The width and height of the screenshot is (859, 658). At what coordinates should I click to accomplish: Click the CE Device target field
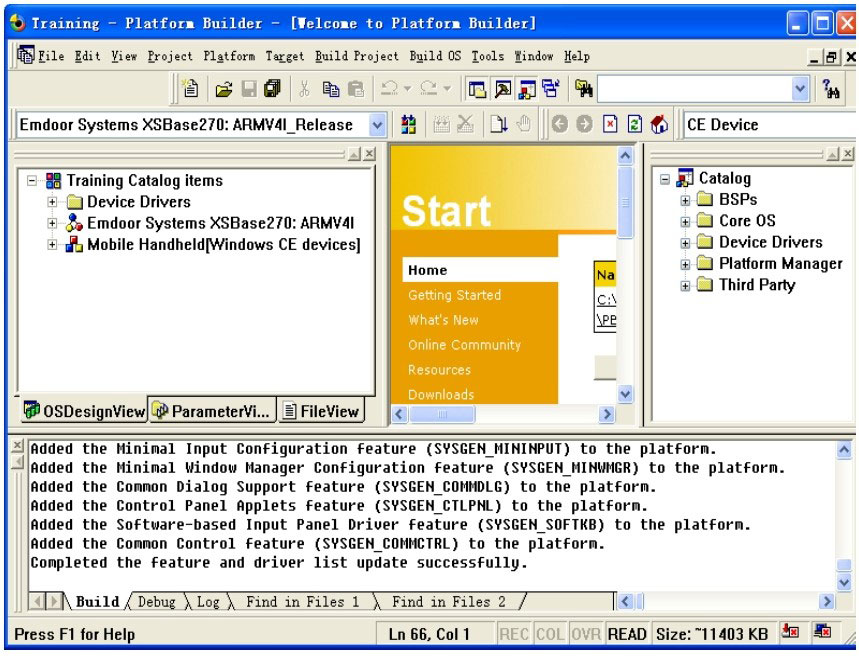769,125
